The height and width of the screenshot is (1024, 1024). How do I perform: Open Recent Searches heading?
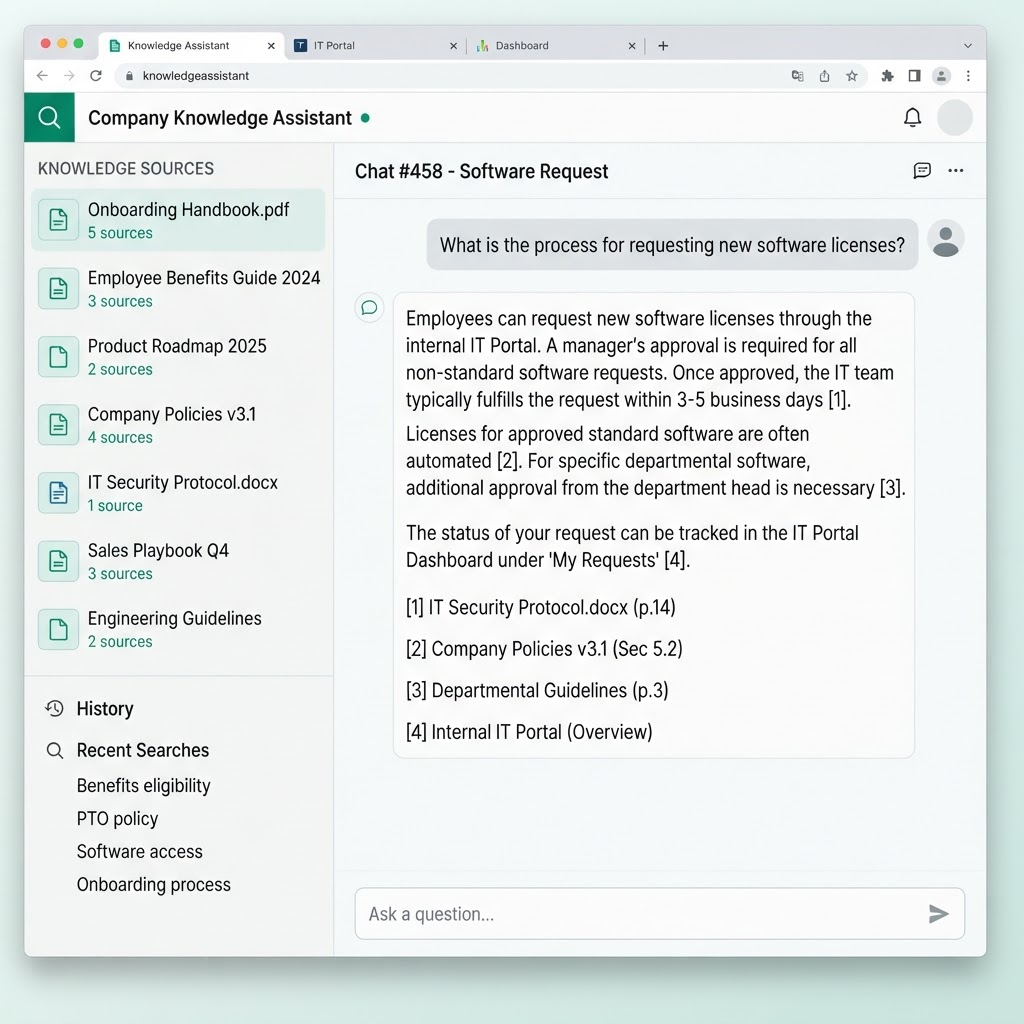click(142, 750)
